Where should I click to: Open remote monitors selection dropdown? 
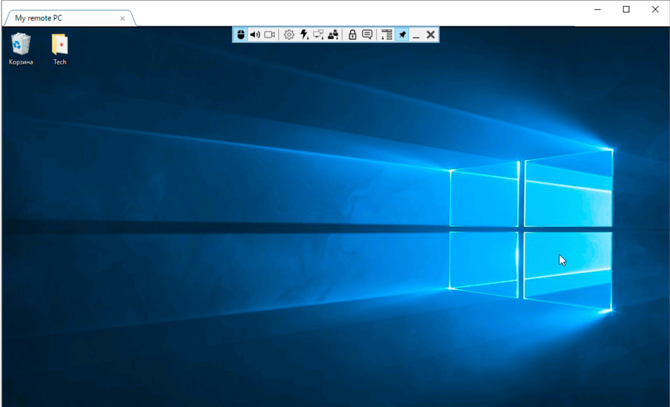coord(318,35)
